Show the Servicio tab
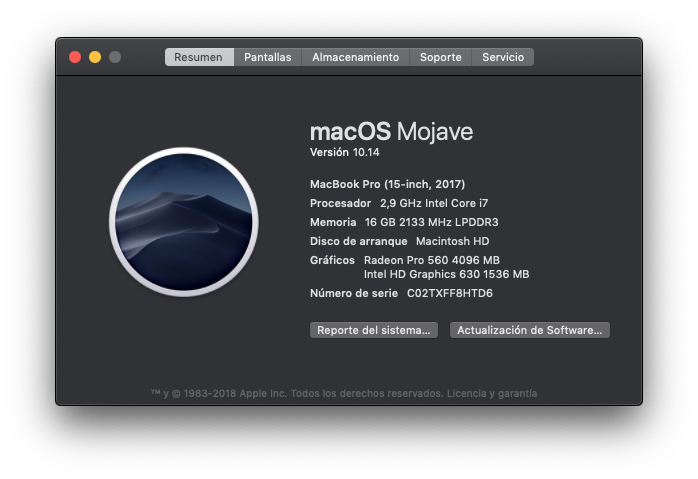Viewport: 698px width, 479px height. click(503, 57)
